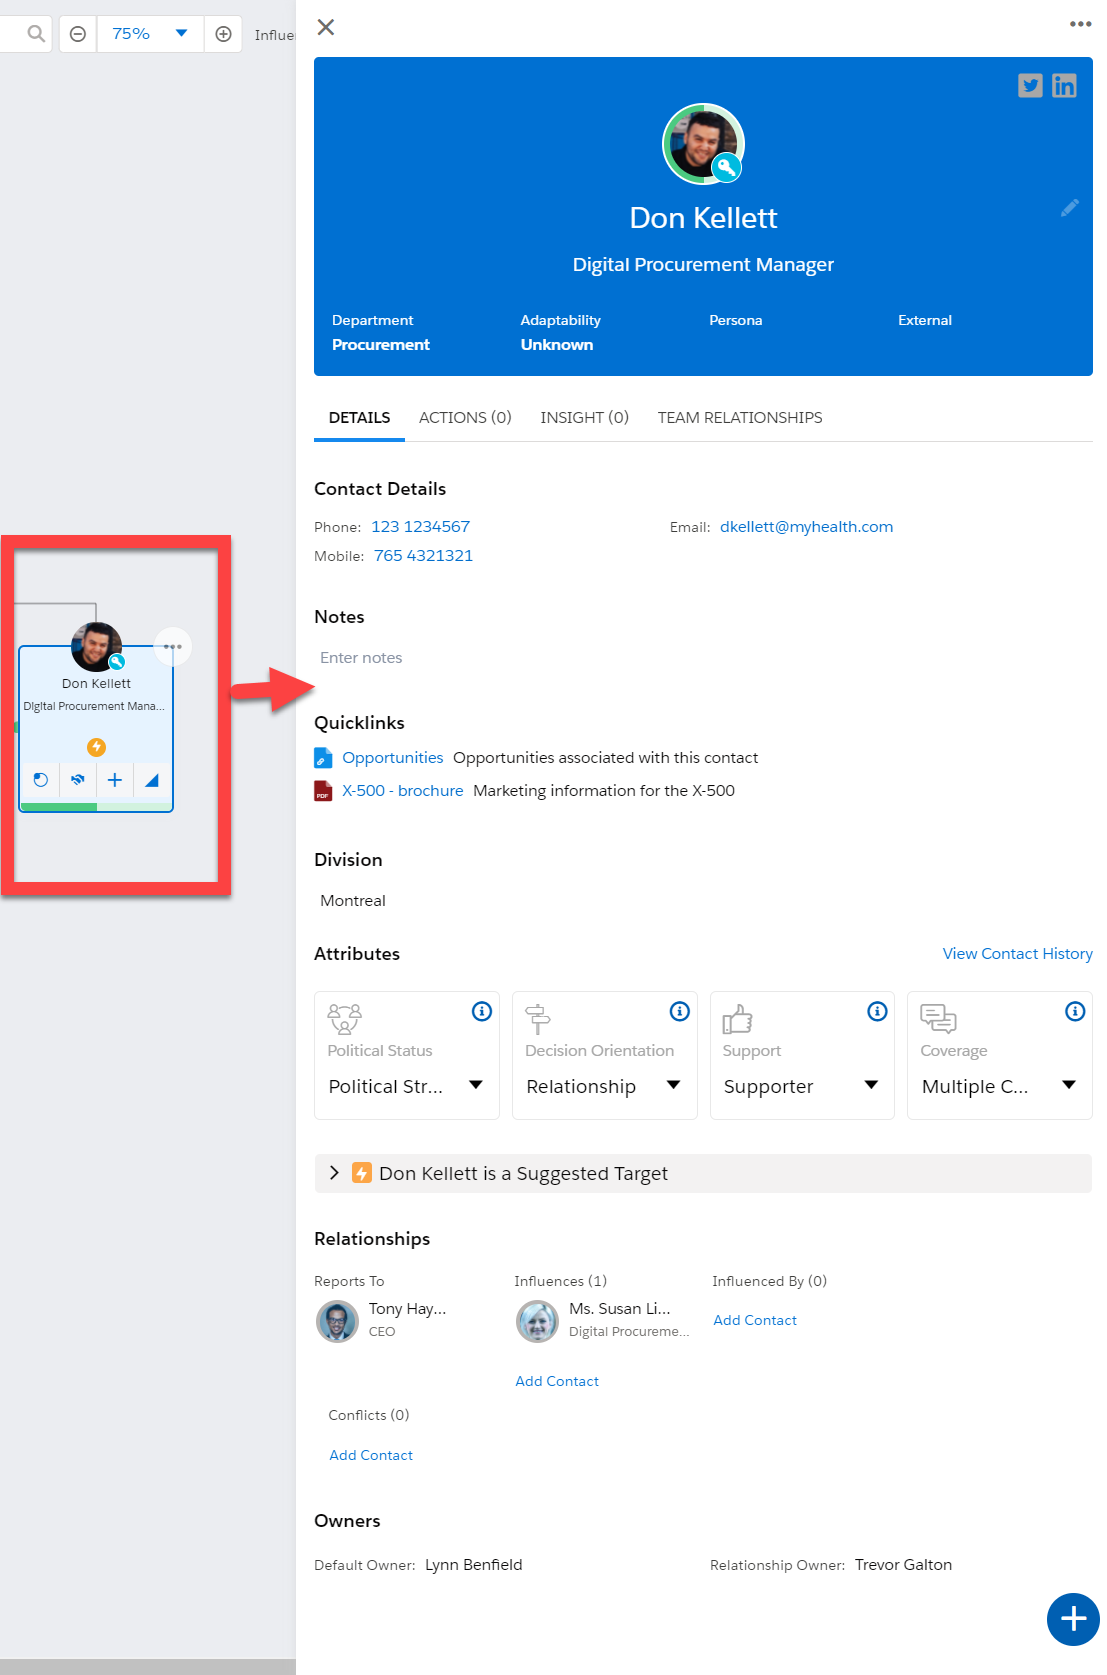
Task: Expand the Suggested Target section chevron
Action: [334, 1173]
